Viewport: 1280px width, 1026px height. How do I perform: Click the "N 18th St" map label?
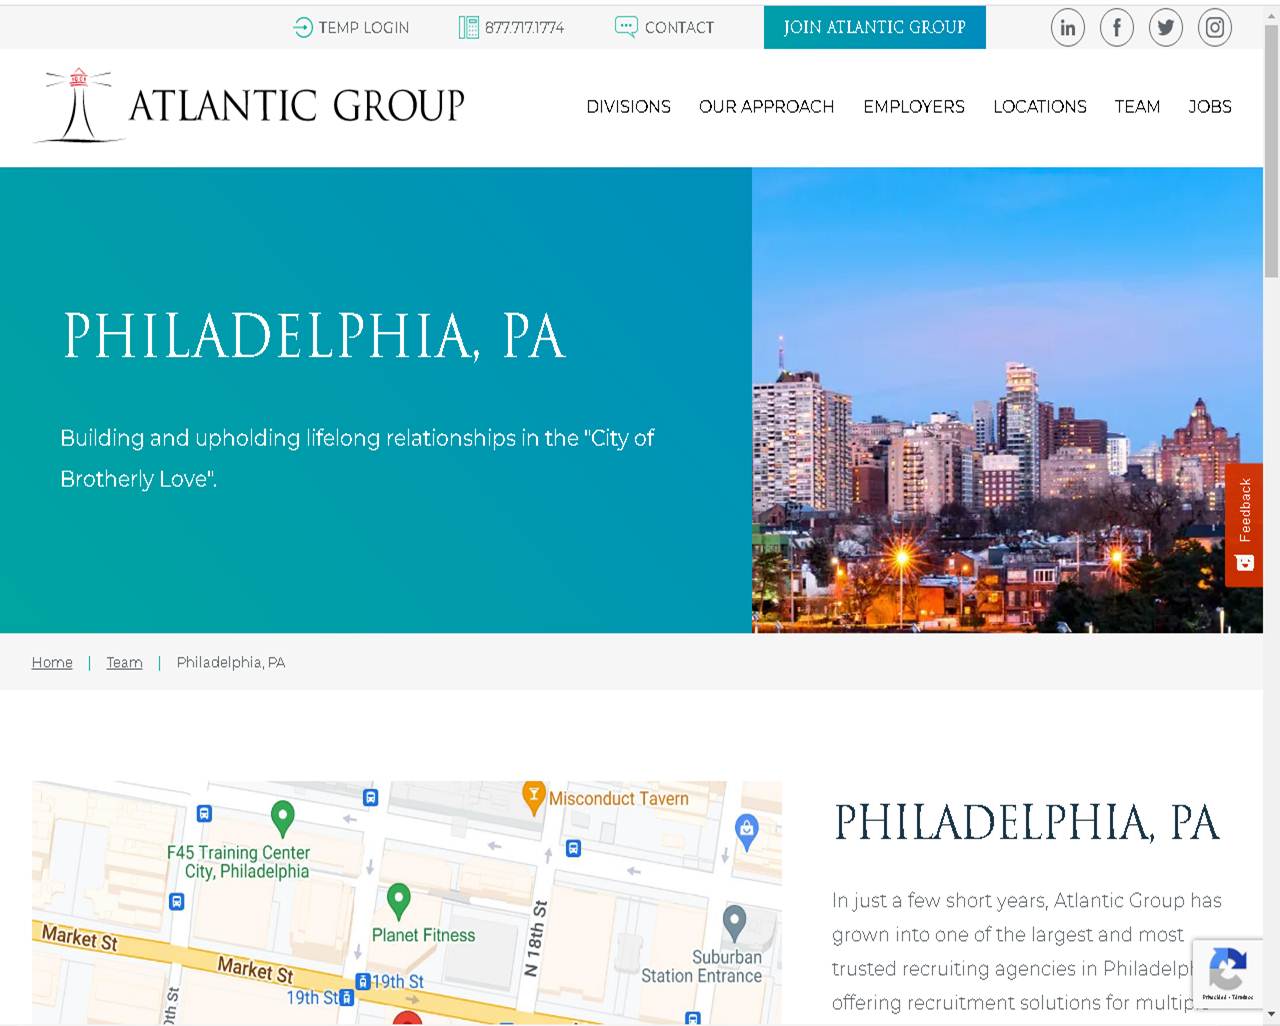pyautogui.click(x=536, y=938)
